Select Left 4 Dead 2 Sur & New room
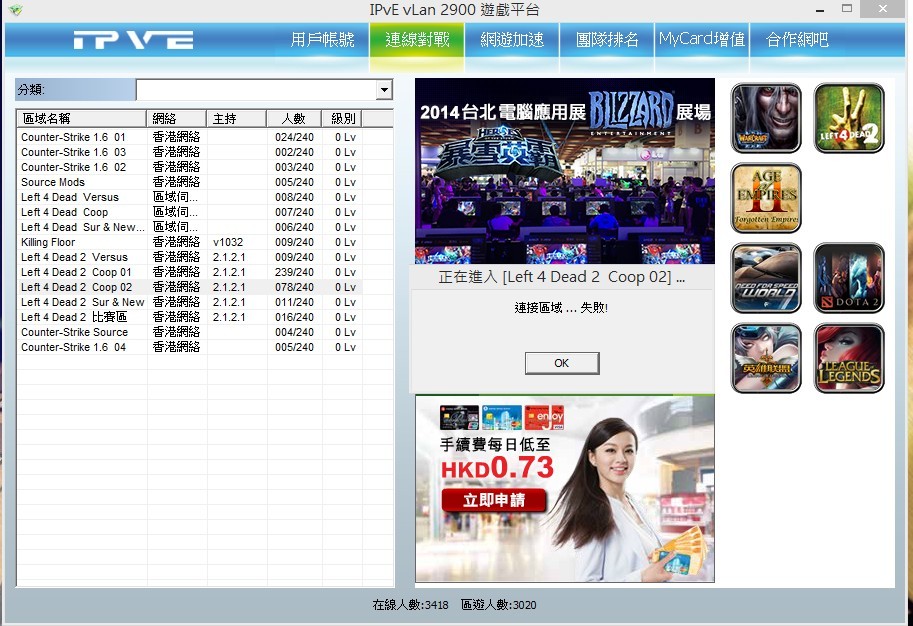This screenshot has width=913, height=626. [189, 302]
